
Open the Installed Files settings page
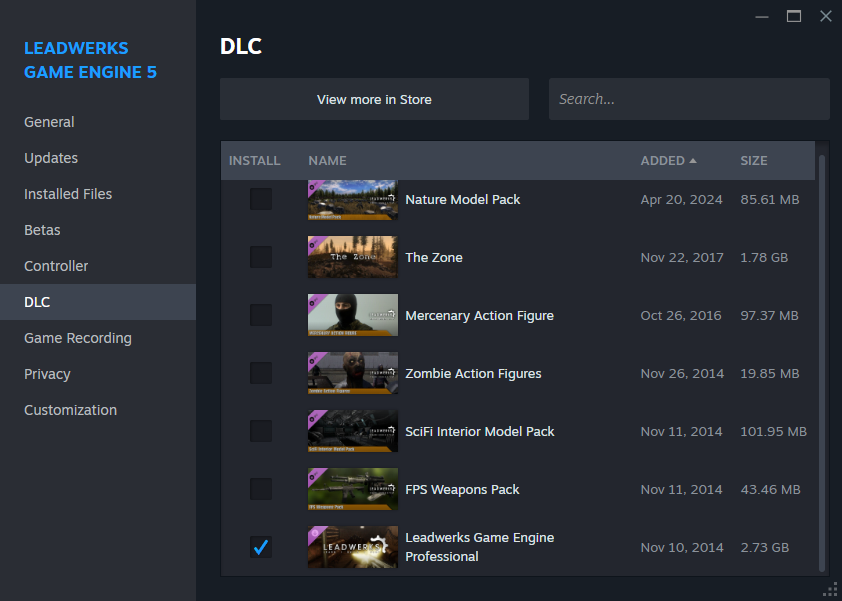tap(68, 194)
